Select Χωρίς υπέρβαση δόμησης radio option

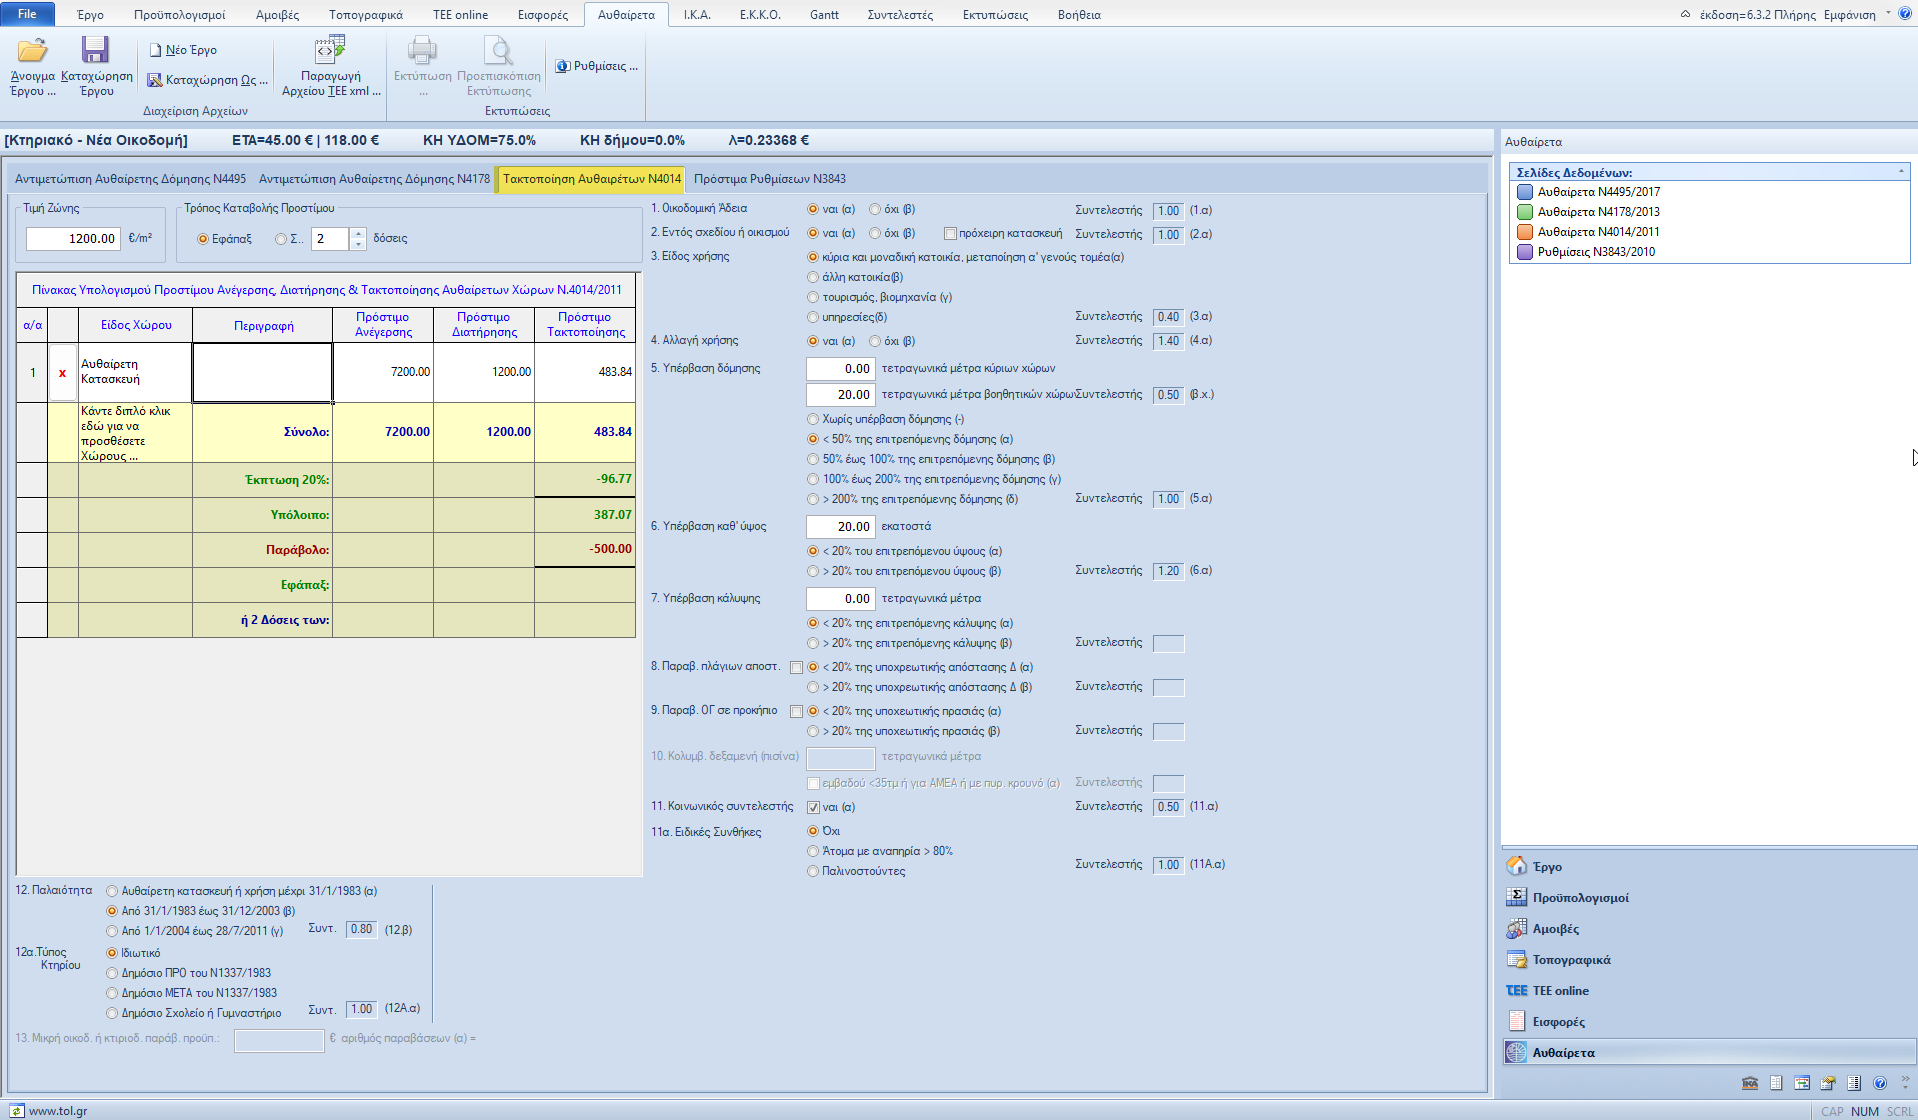(813, 420)
